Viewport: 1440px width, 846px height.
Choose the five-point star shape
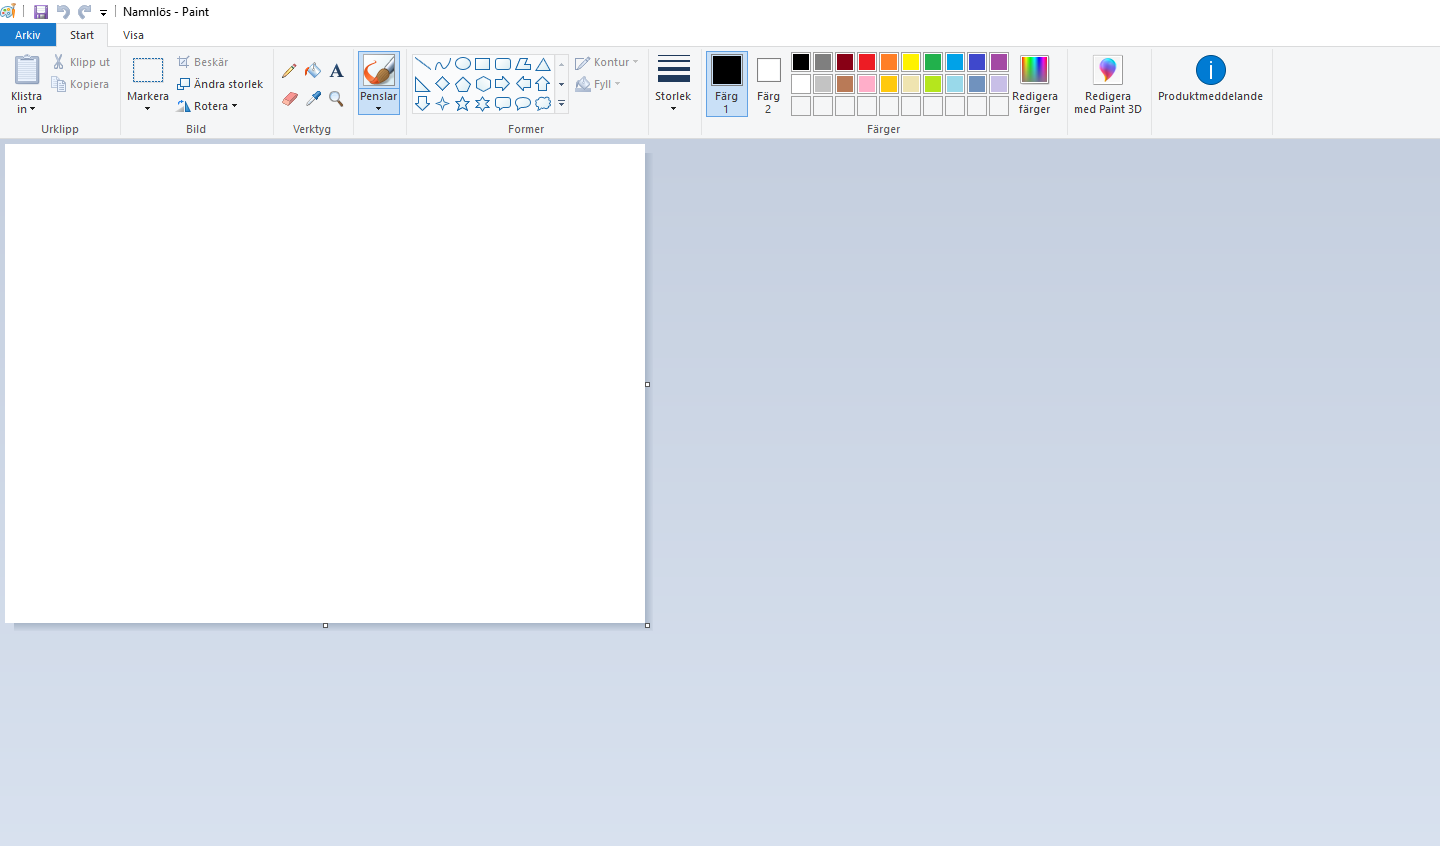(x=462, y=104)
